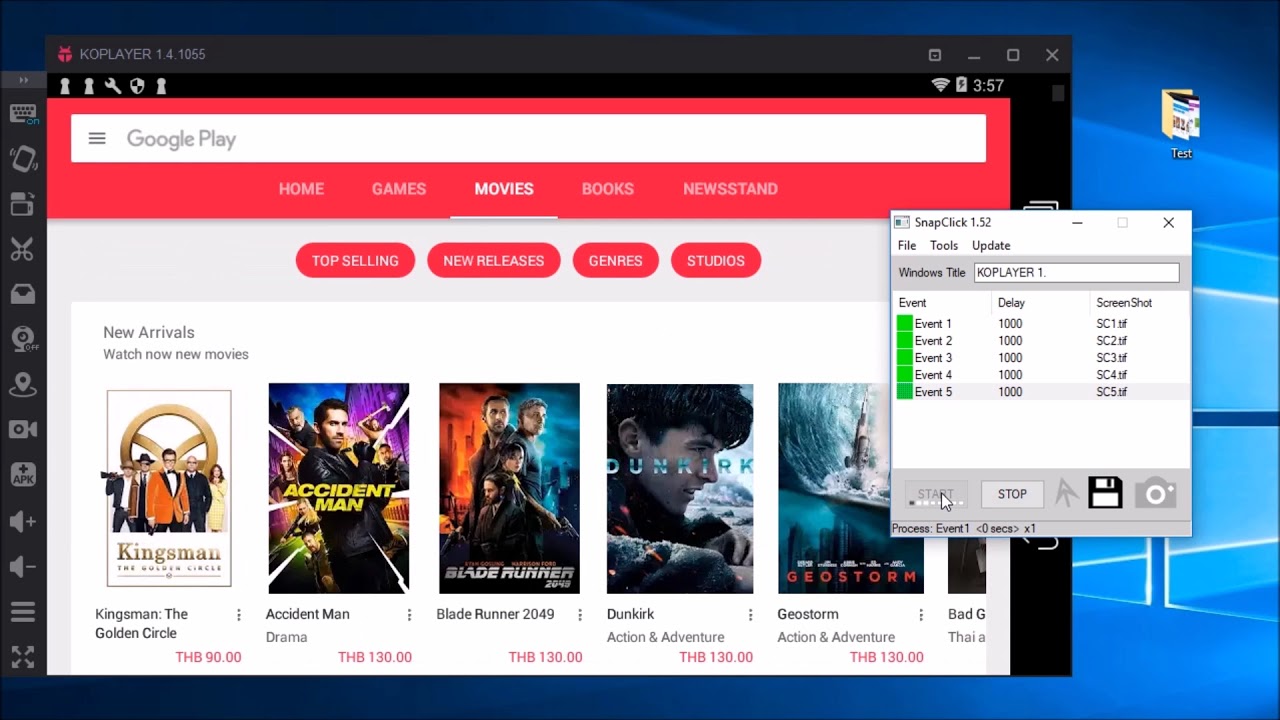
Task: Click the GENRES button
Action: pyautogui.click(x=616, y=261)
